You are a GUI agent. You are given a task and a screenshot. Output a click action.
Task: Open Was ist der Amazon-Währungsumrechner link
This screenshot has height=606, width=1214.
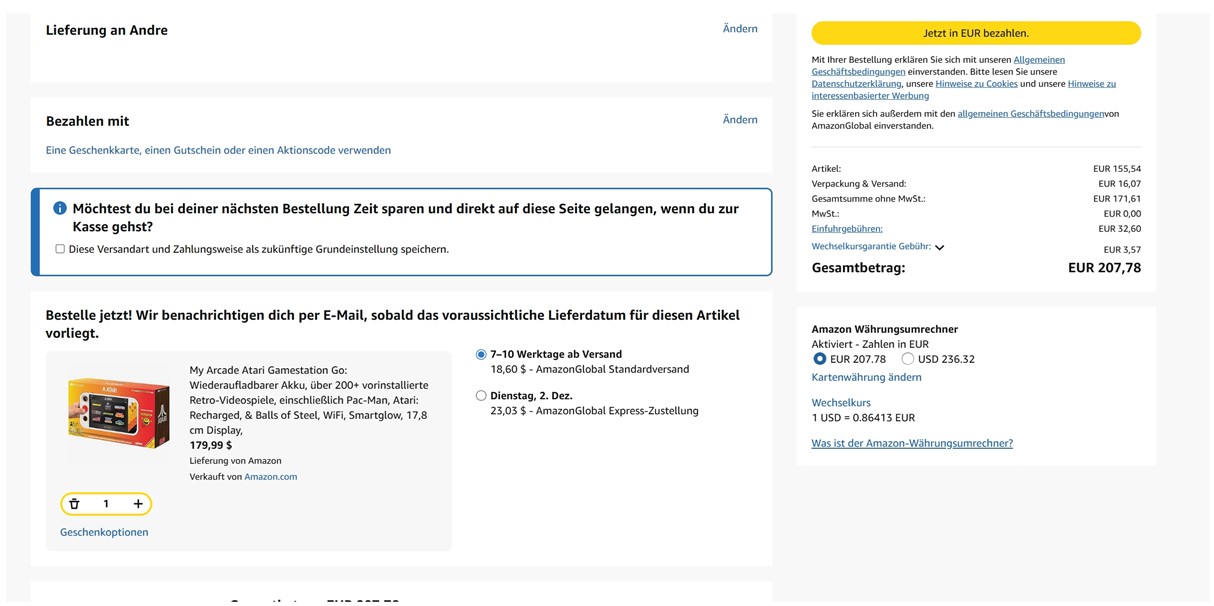tap(911, 443)
